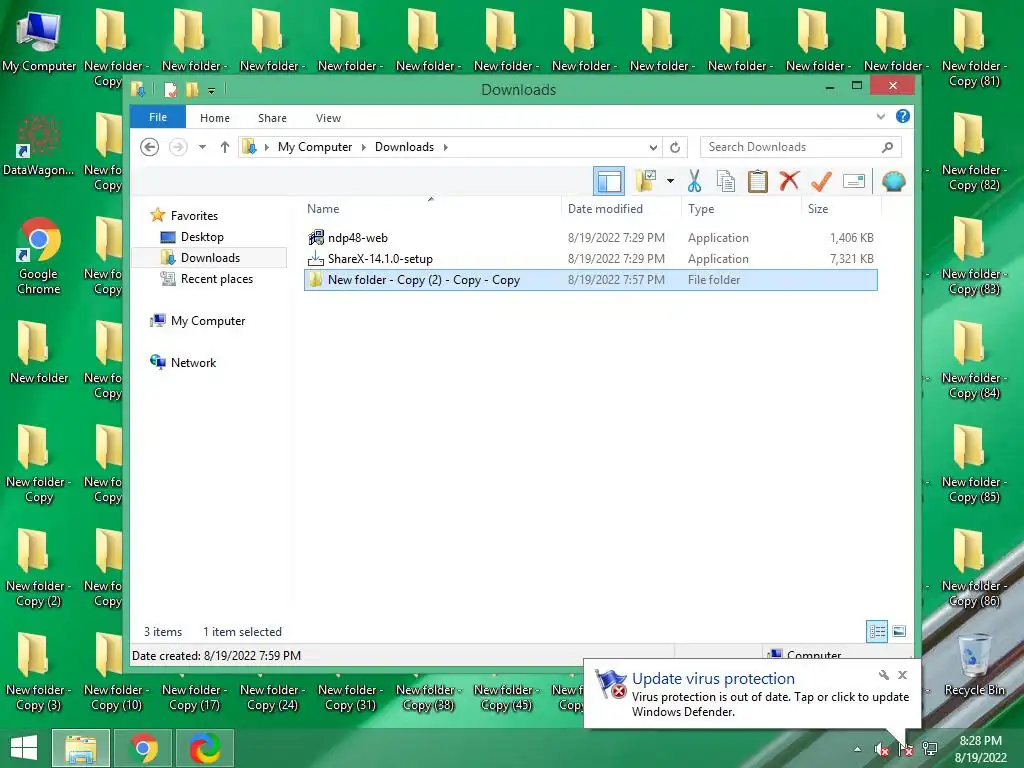Click the muted volume tray icon

click(881, 749)
